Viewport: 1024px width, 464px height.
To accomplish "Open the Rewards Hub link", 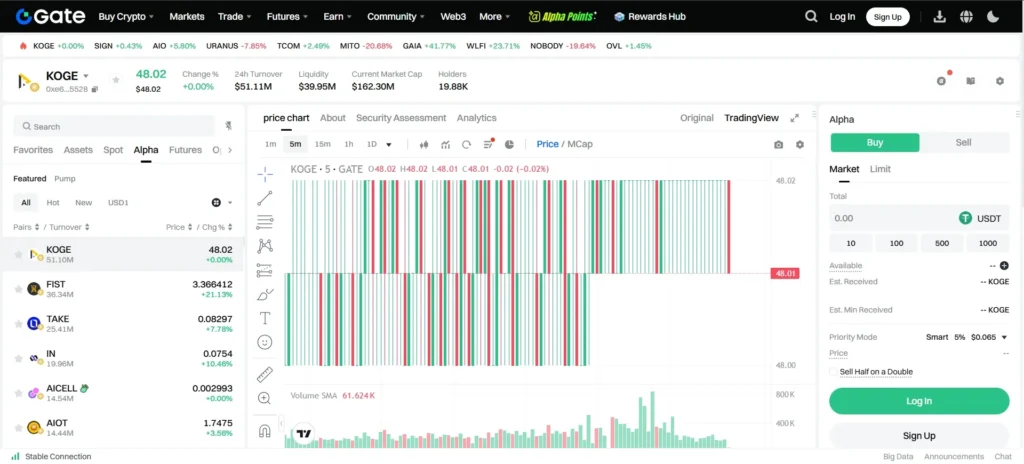I will pos(650,17).
